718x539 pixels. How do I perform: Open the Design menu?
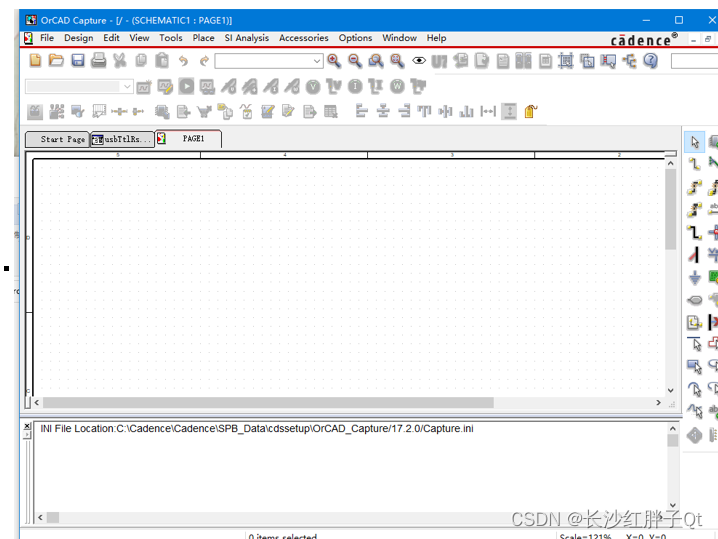click(x=78, y=38)
